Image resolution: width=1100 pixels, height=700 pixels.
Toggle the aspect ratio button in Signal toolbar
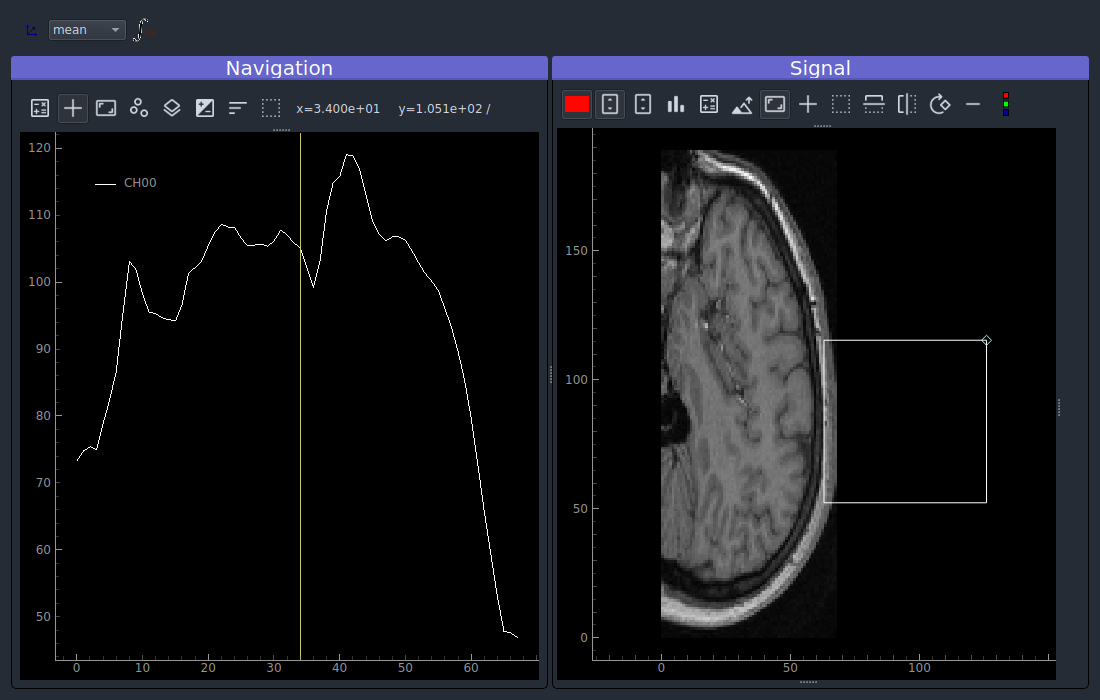775,105
